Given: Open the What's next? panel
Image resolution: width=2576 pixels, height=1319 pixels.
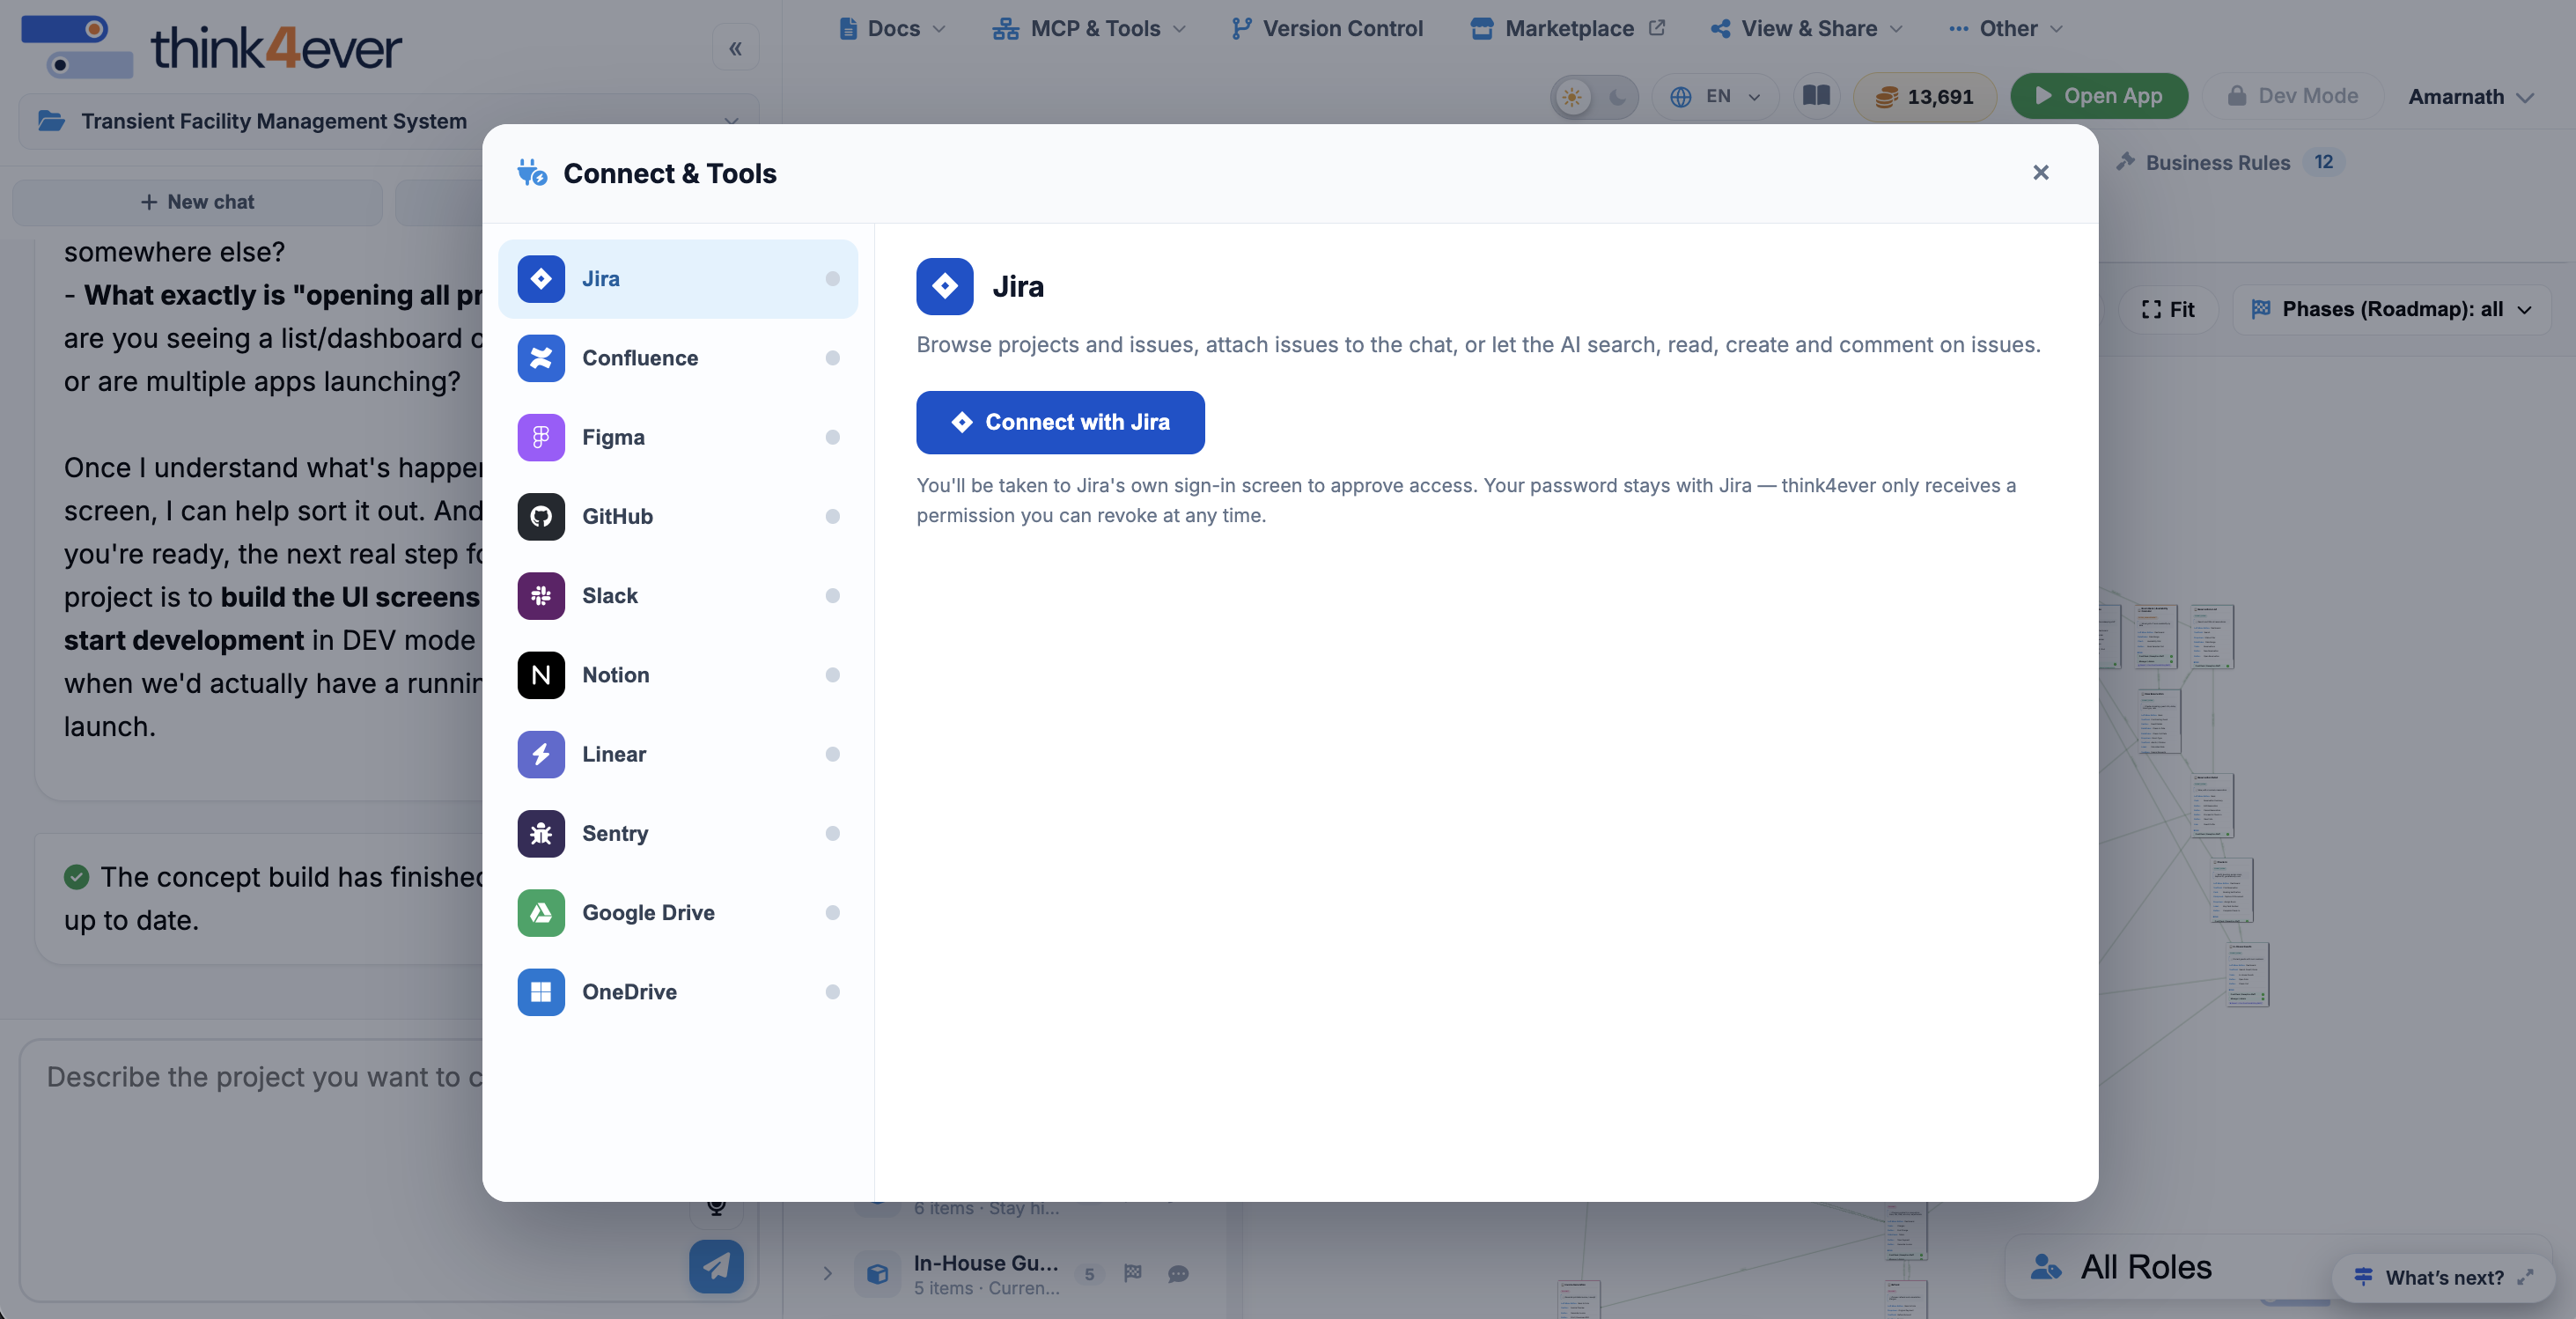Looking at the screenshot, I should click(2444, 1277).
